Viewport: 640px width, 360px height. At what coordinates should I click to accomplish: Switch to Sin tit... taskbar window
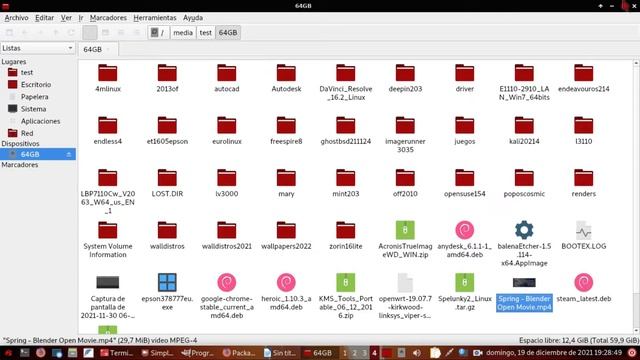point(280,353)
